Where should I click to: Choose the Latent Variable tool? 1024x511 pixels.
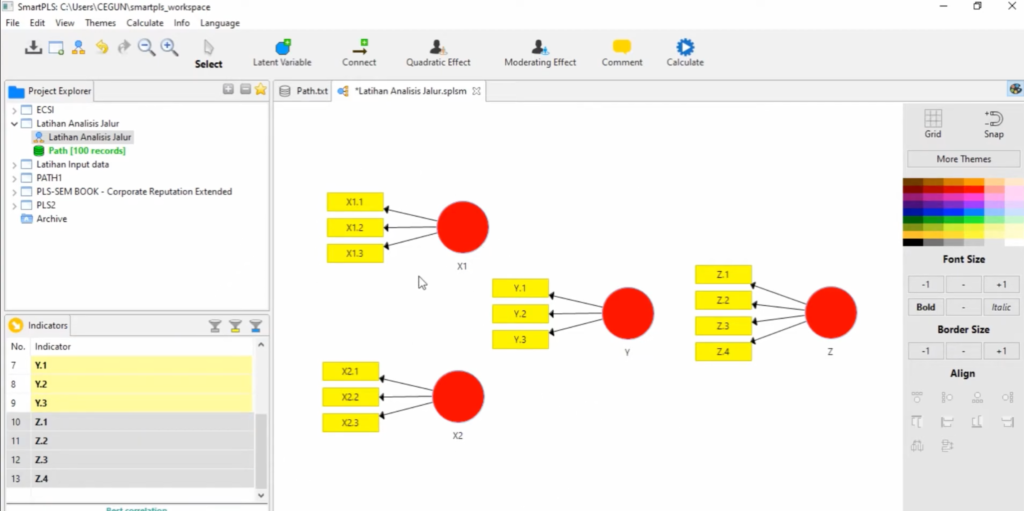[x=282, y=54]
